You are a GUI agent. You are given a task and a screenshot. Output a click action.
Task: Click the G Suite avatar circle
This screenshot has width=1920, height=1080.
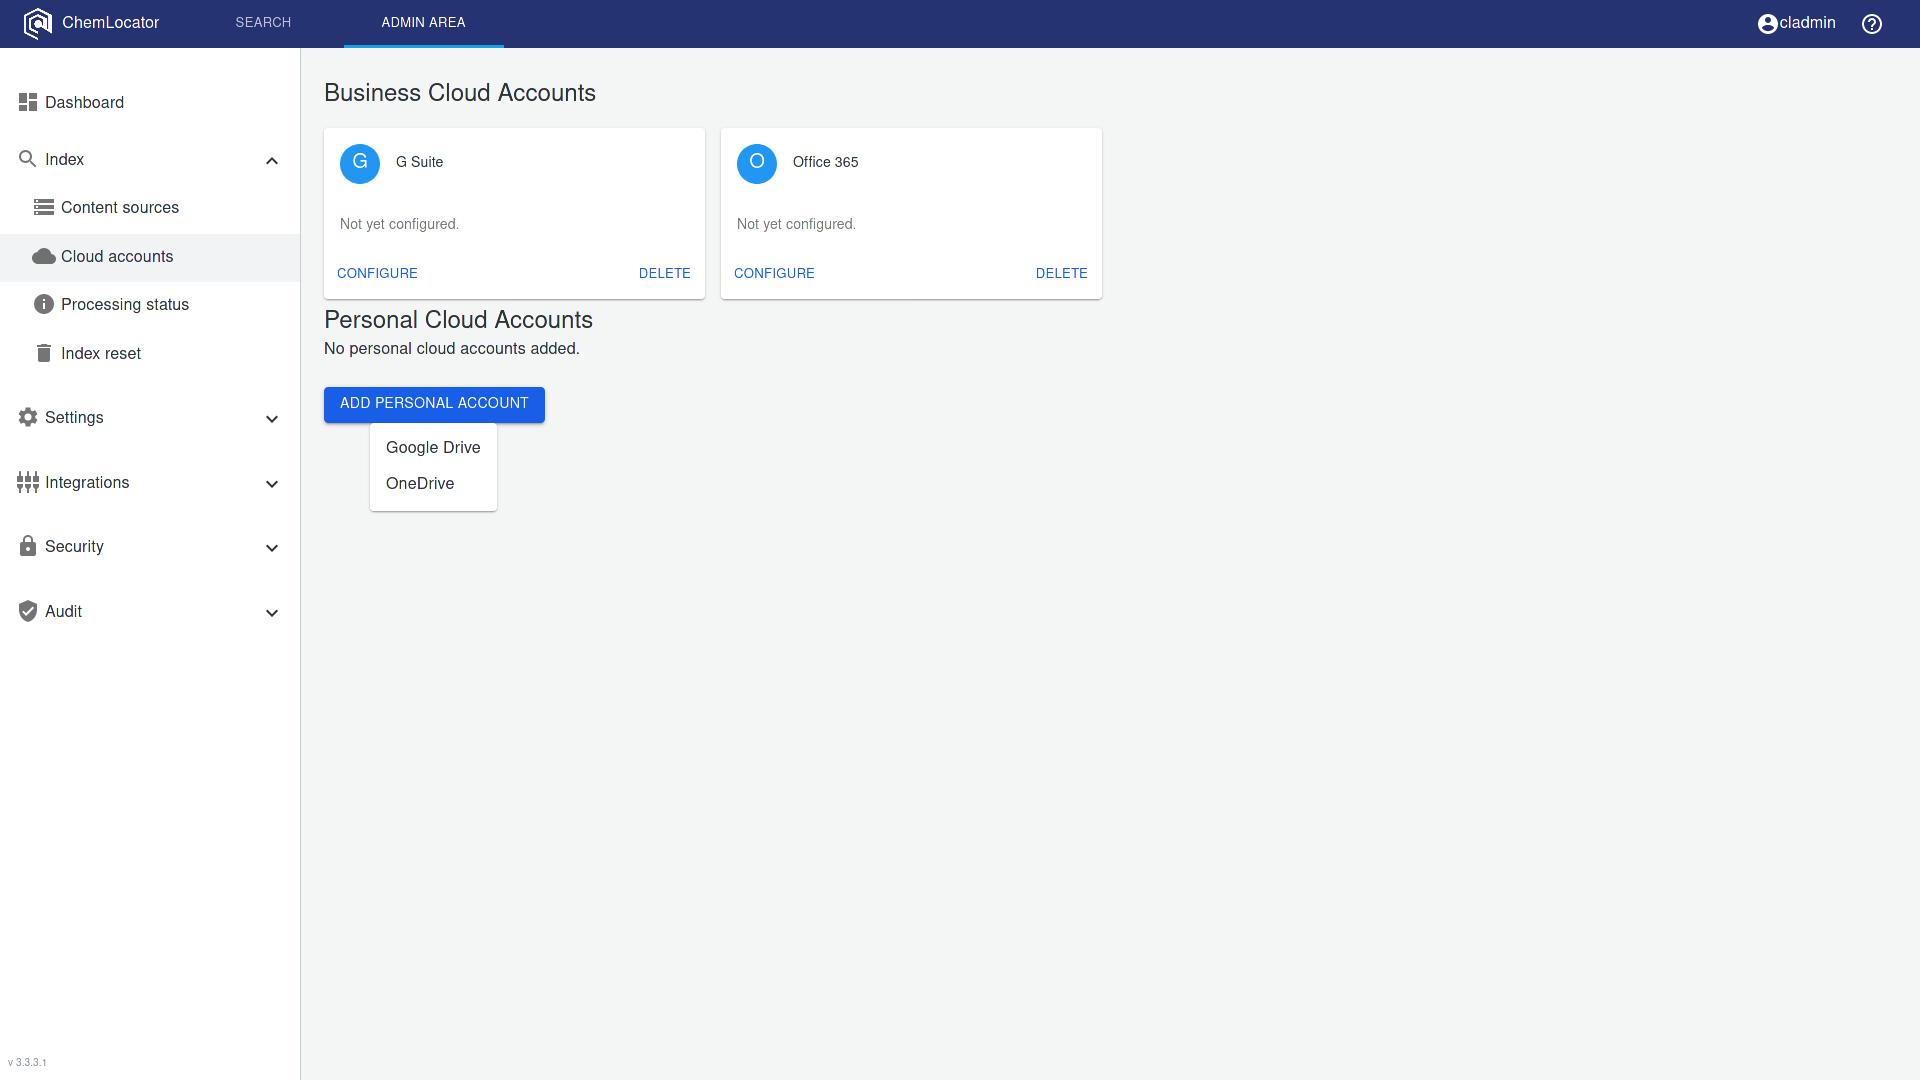click(x=360, y=163)
